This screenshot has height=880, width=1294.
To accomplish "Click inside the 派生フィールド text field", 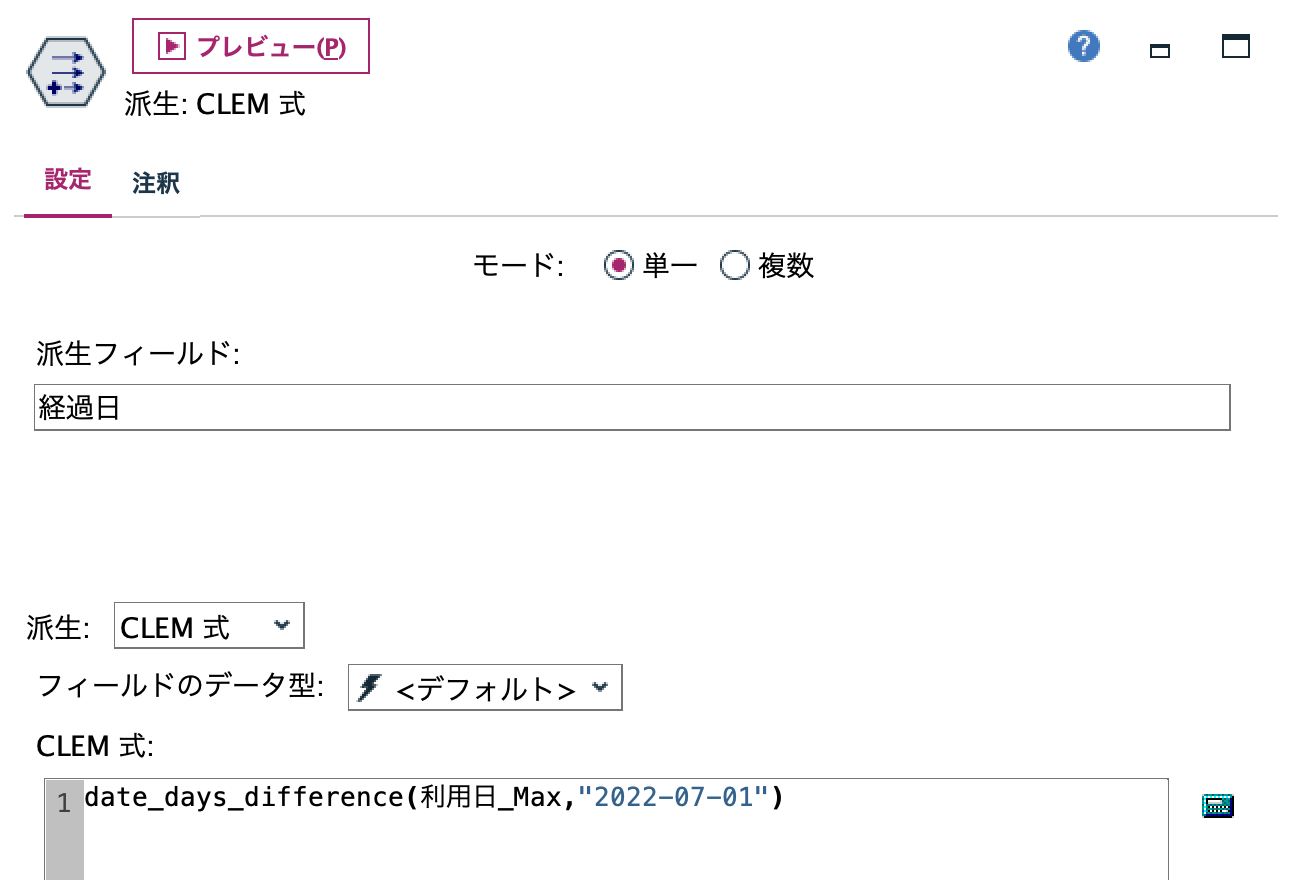I will [x=400, y=406].
